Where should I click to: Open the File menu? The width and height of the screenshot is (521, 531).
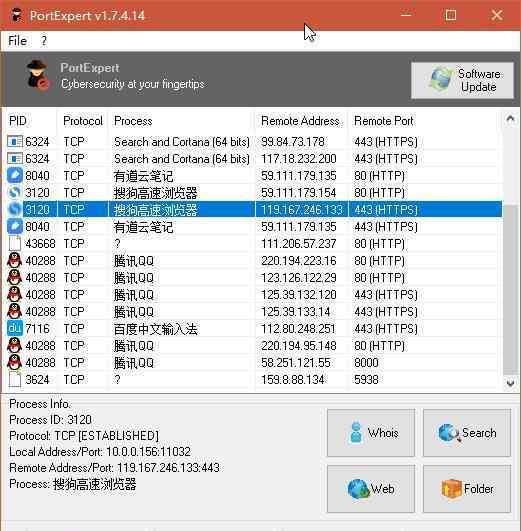[x=17, y=41]
